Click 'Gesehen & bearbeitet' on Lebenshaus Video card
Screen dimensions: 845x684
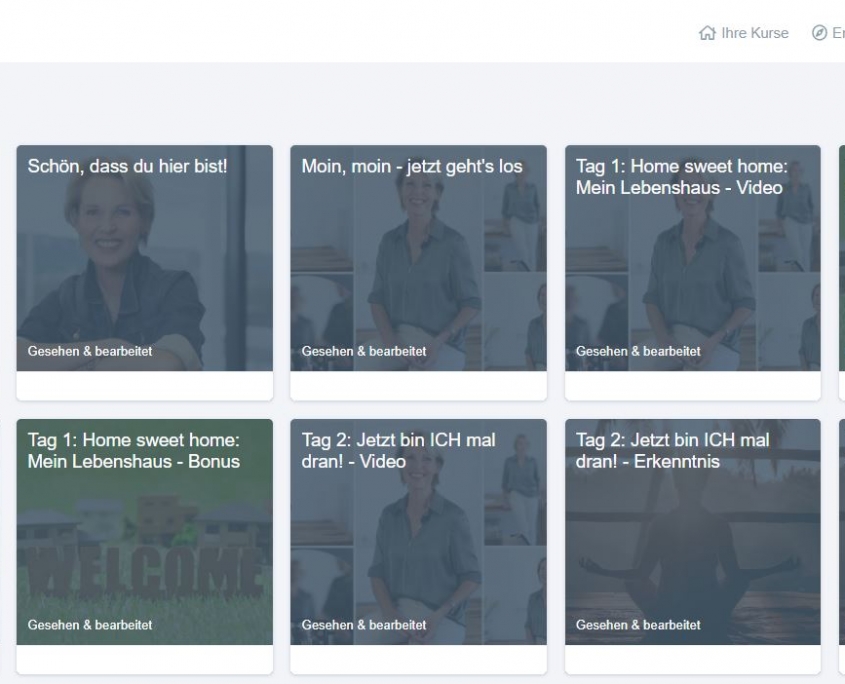coord(638,351)
